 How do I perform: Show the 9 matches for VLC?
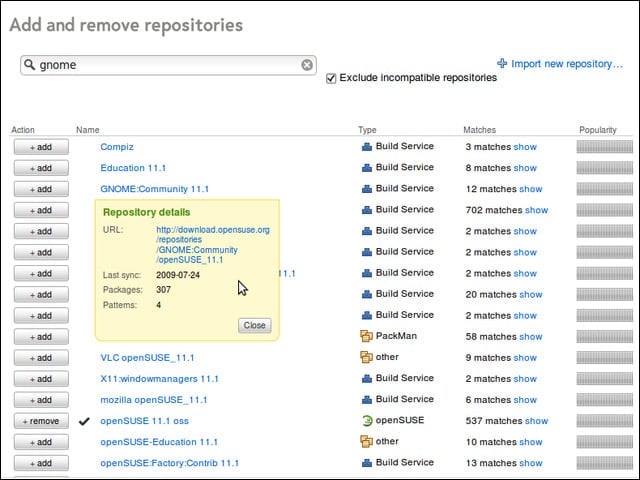click(x=525, y=358)
